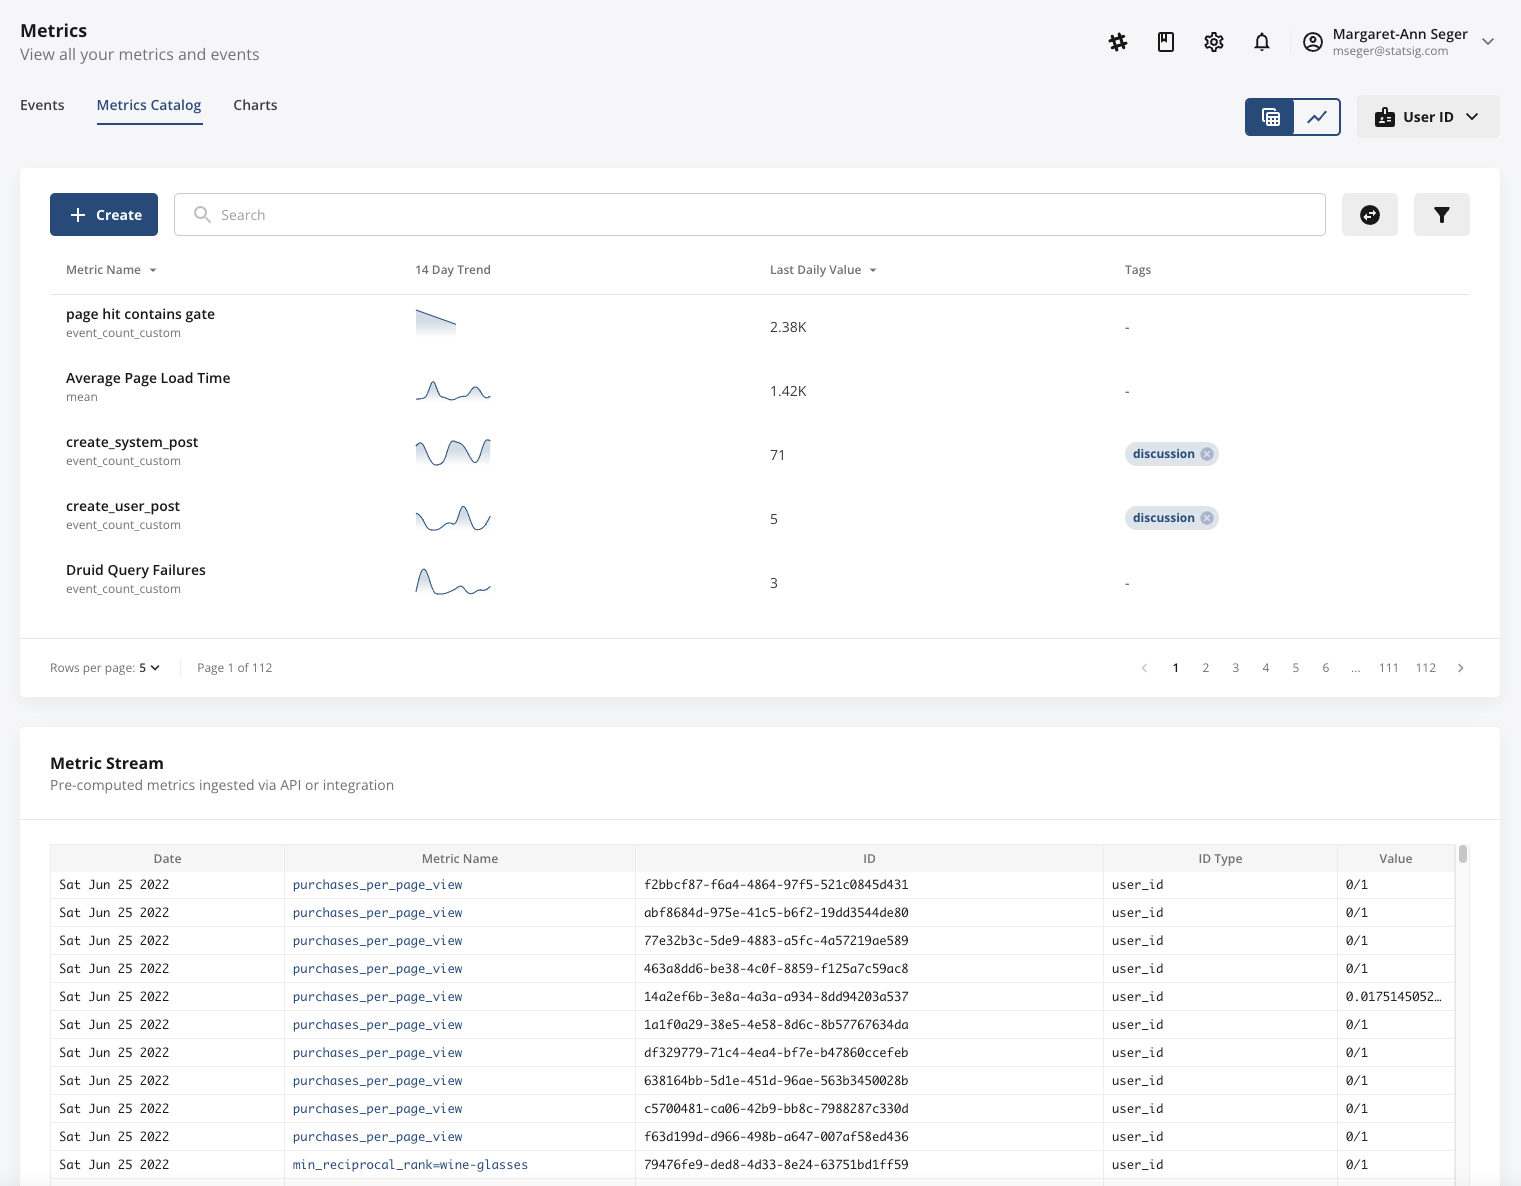Screen dimensions: 1521x1186
Task: Toggle the Last Daily Value sort arrow
Action: 872,269
